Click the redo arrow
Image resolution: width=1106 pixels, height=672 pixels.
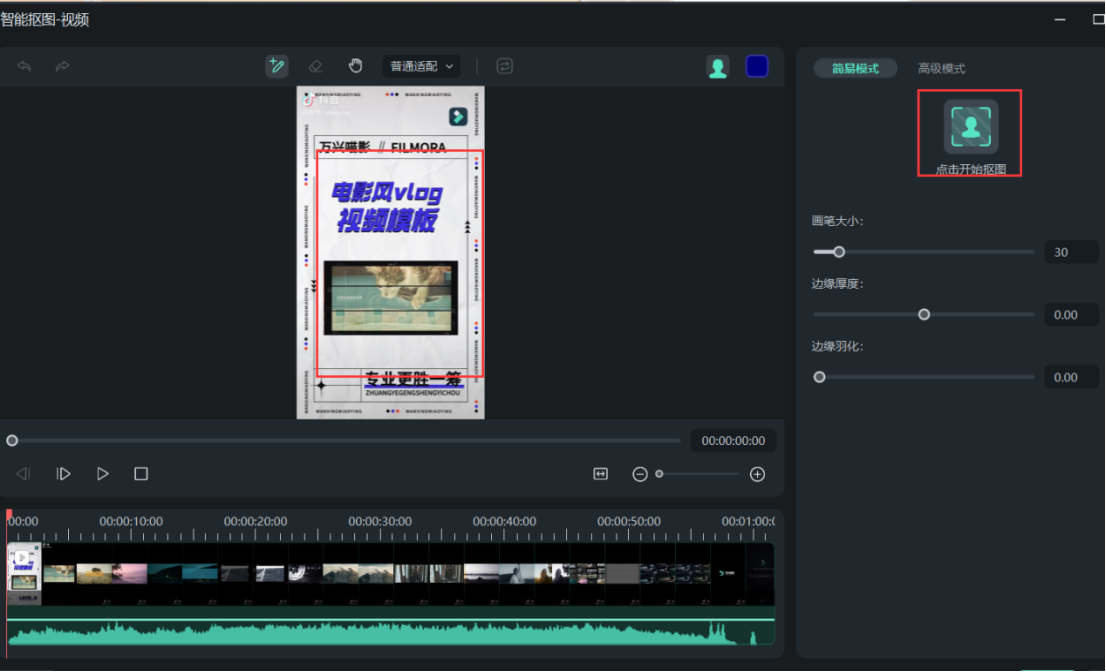62,66
